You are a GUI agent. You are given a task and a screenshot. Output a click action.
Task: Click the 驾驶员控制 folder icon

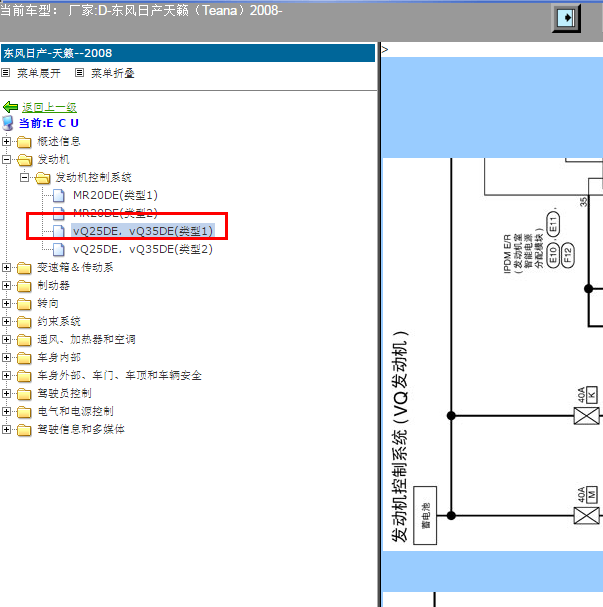coord(24,394)
